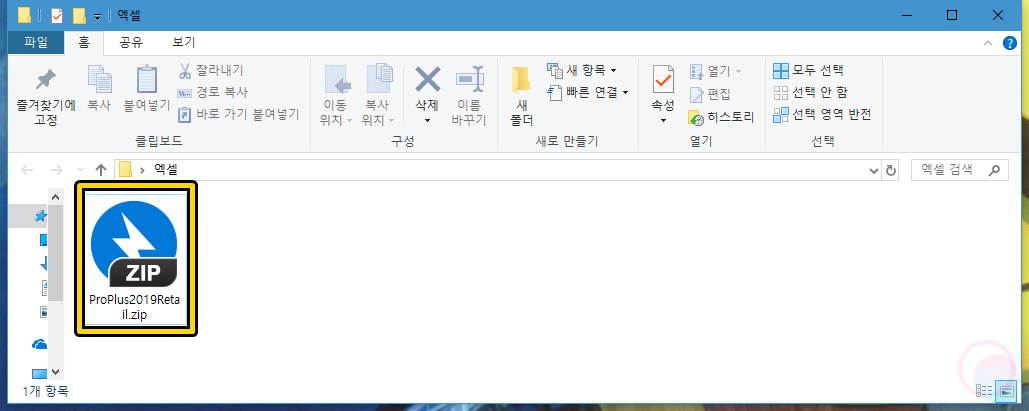Open recent locations dropdown arrow
Screen dimensions: 1029x411
point(81,171)
